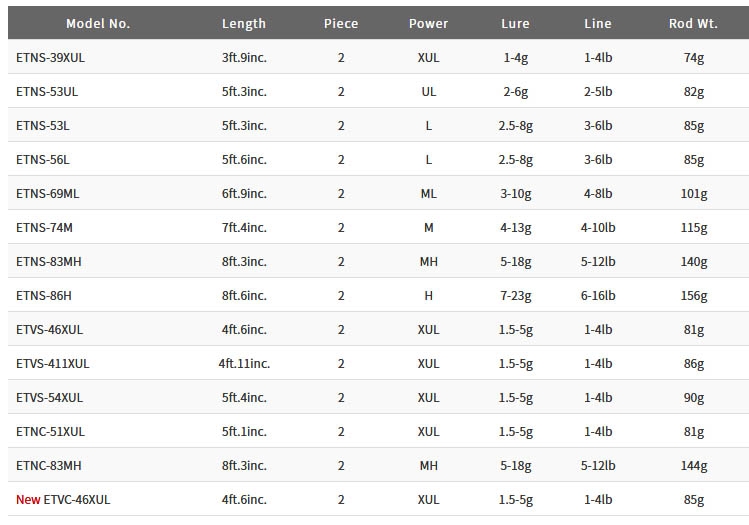Click the Lure column header
The image size is (749, 525).
tap(515, 23)
